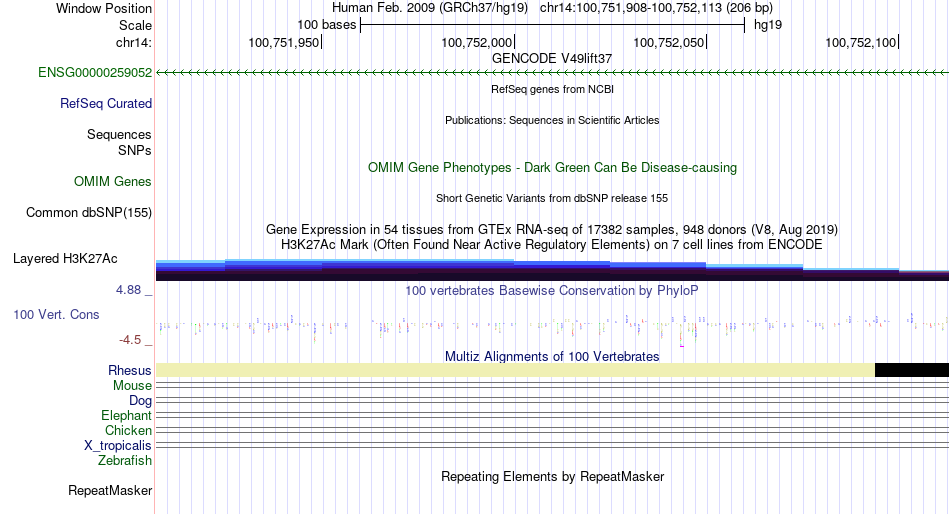The height and width of the screenshot is (514, 950).
Task: Open OMIM Genes track label
Action: [113, 181]
